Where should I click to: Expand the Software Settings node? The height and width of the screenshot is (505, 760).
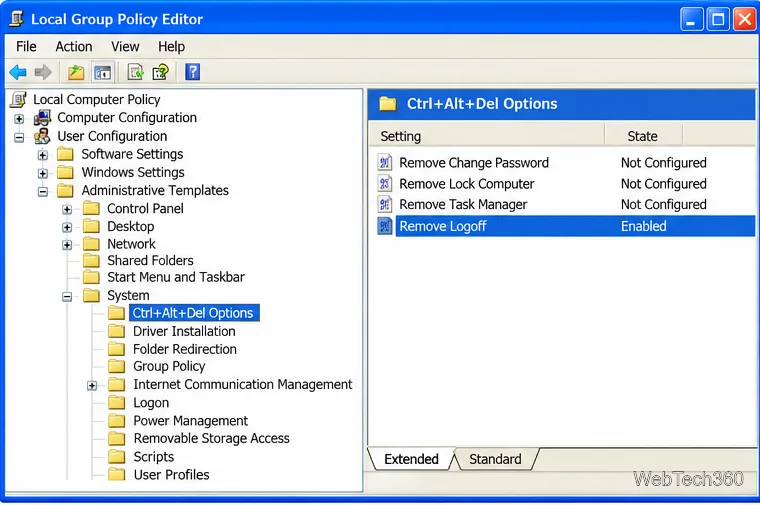[43, 155]
